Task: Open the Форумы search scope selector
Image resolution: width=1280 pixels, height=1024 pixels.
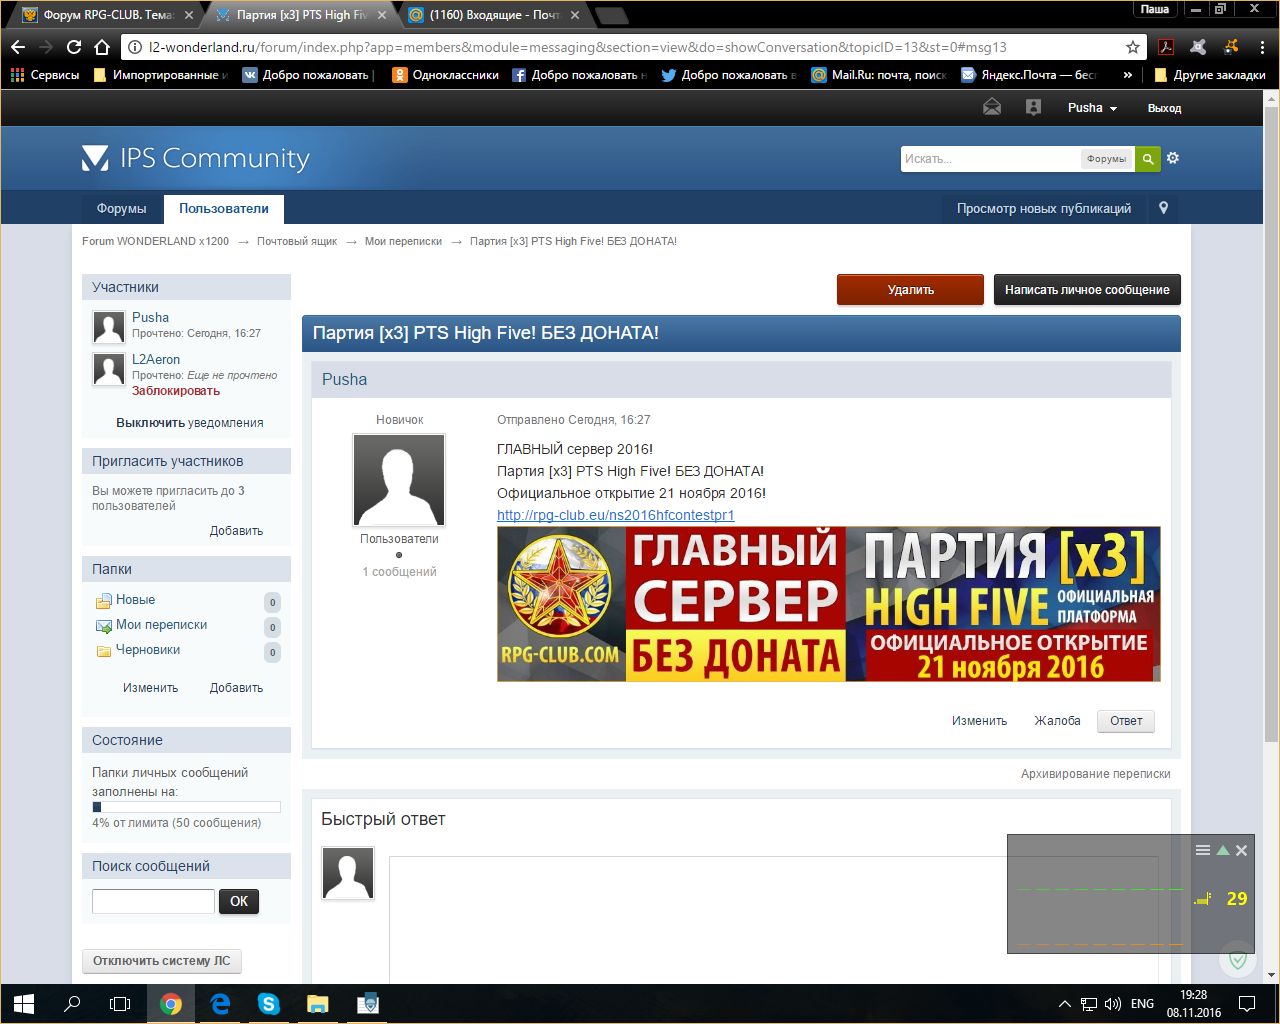Action: click(x=1106, y=158)
